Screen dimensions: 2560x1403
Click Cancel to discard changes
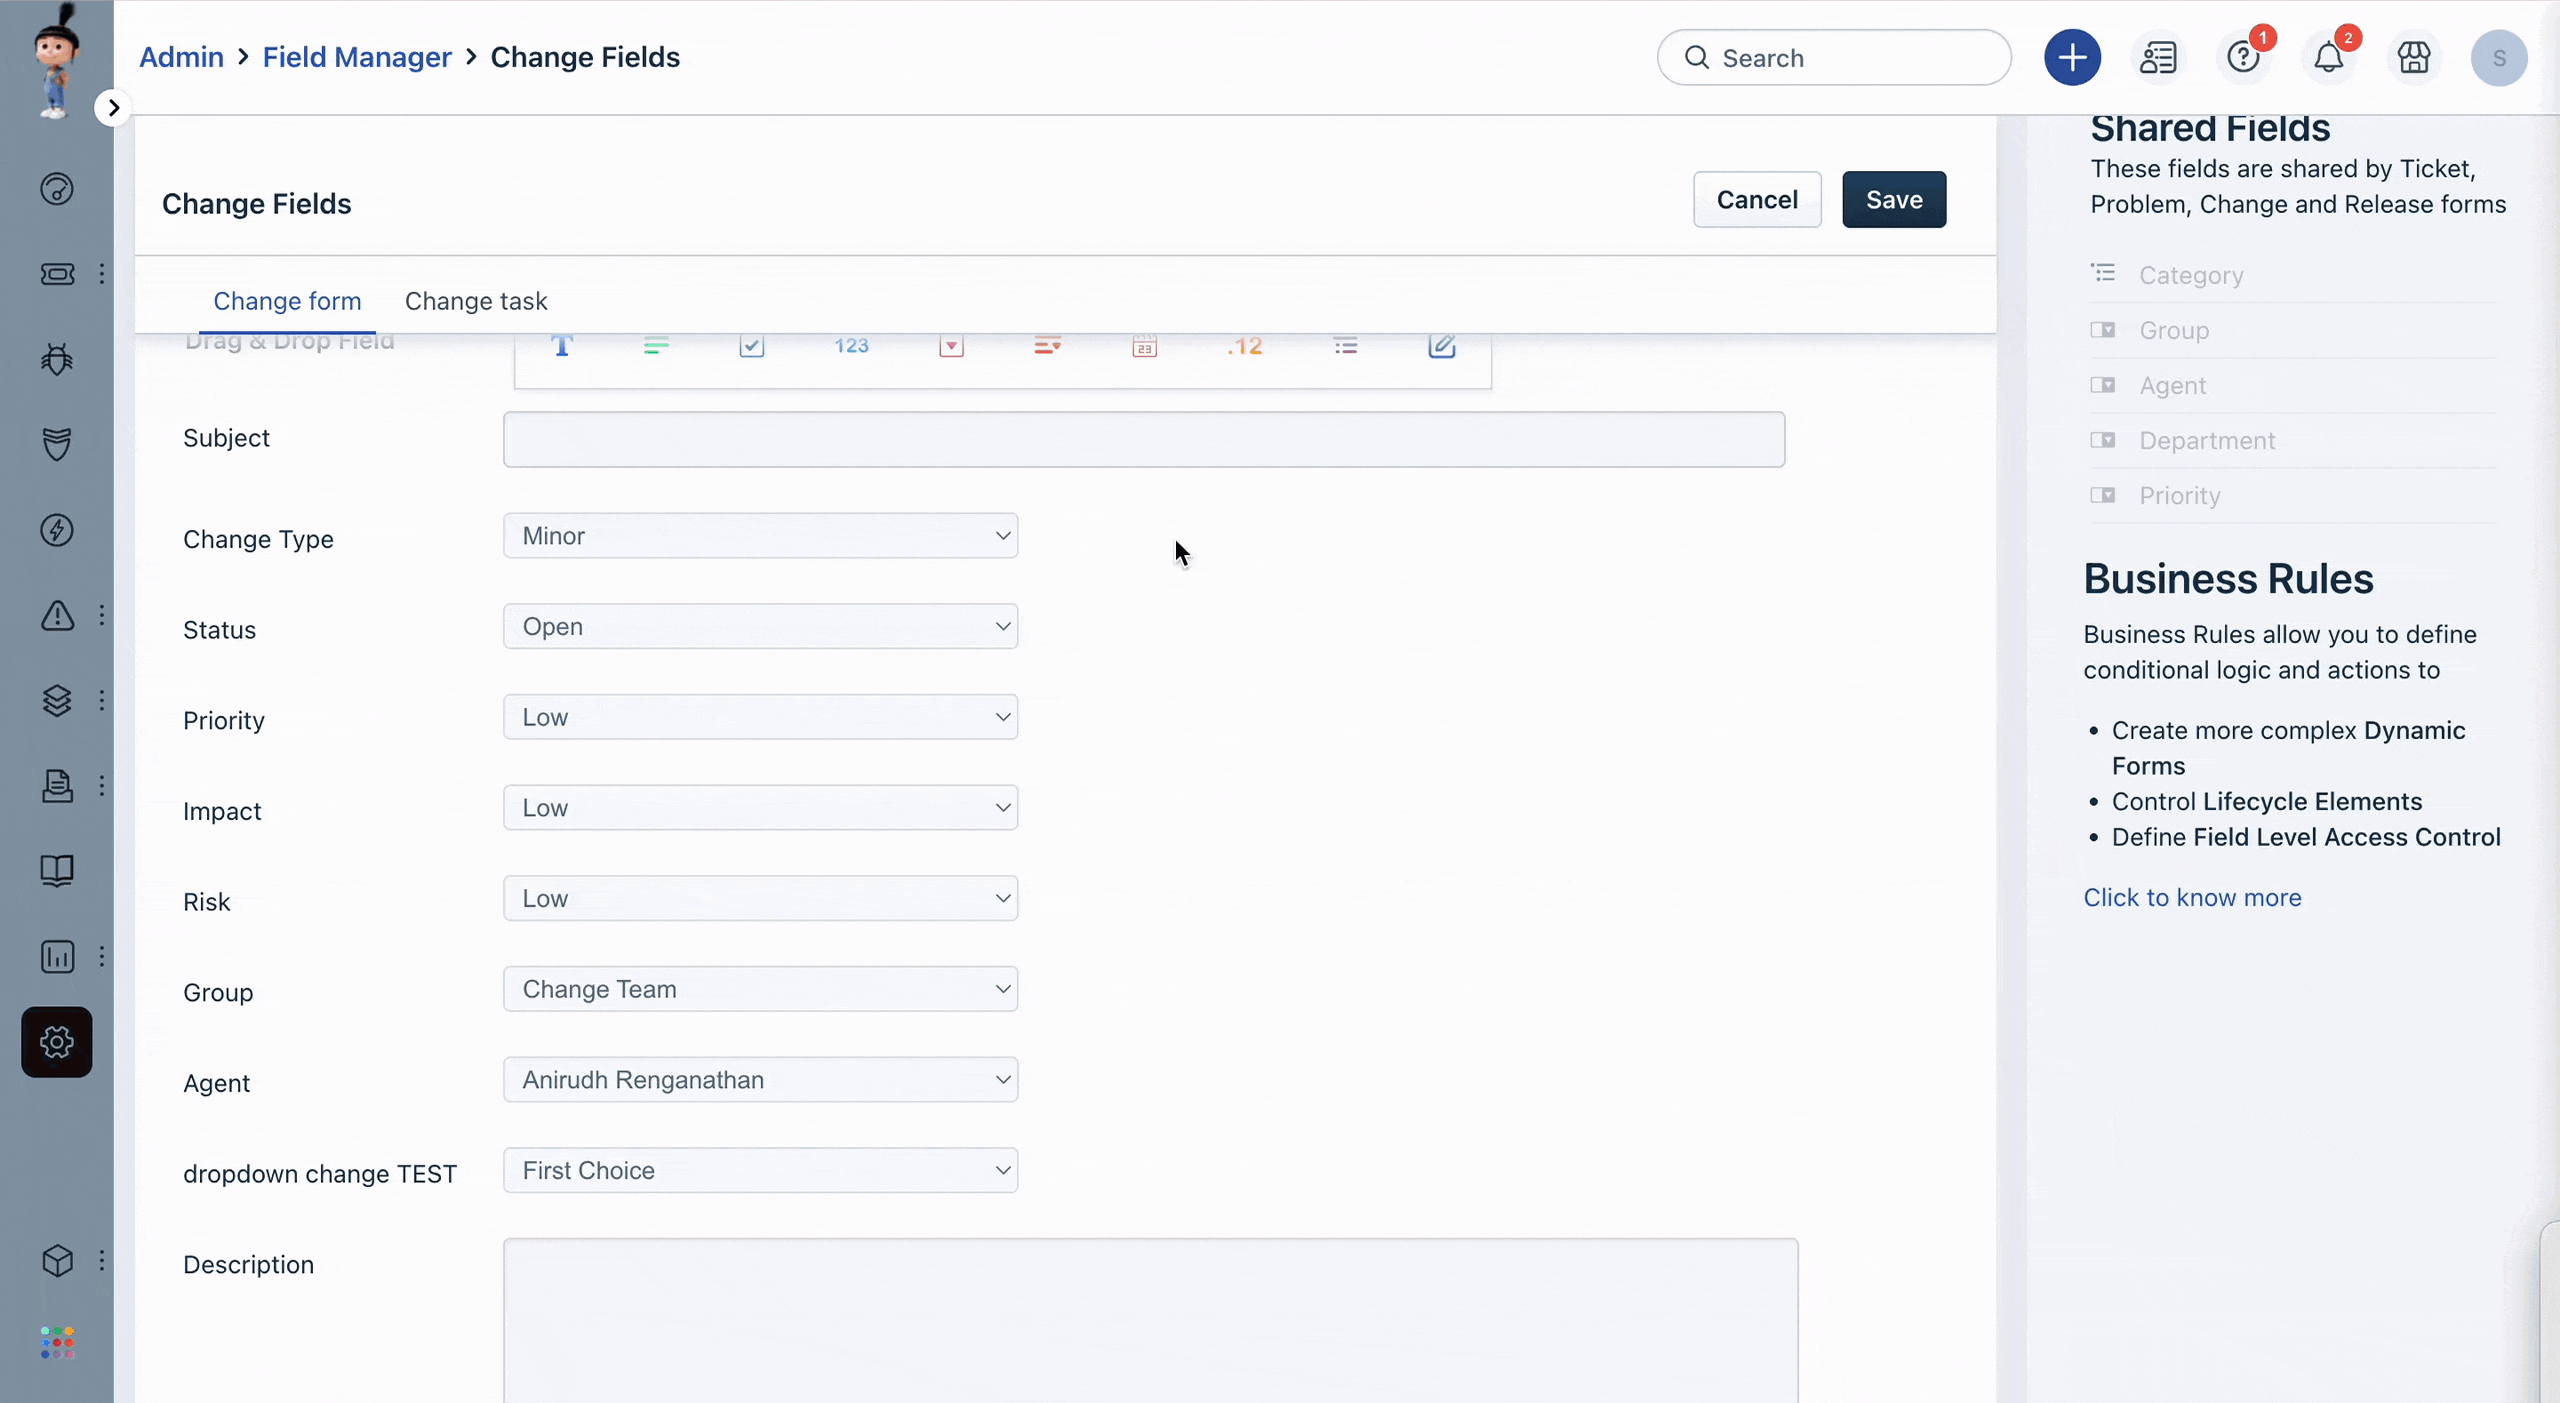coord(1755,199)
